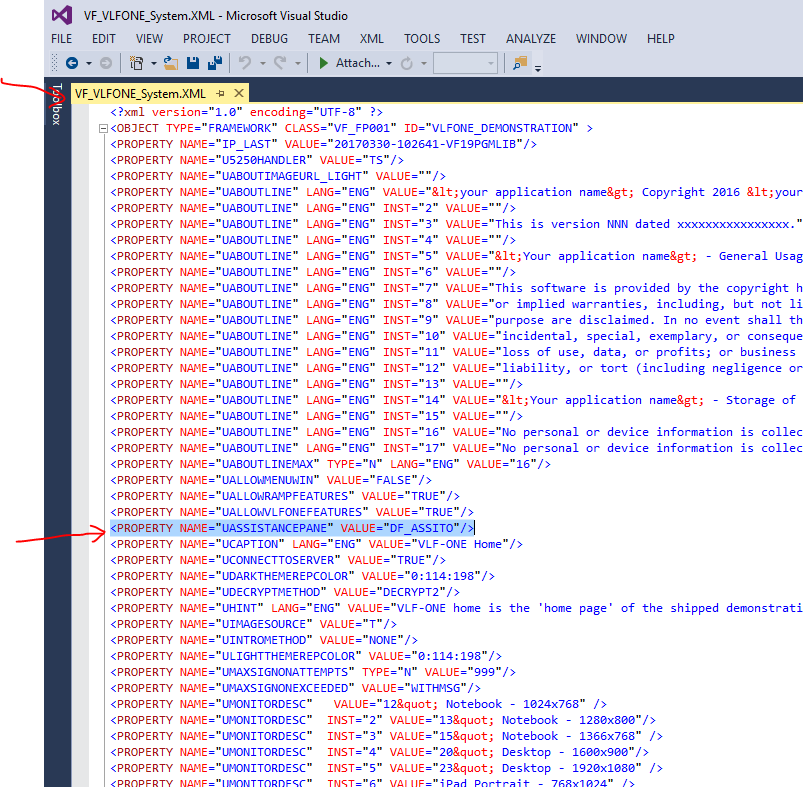Open the FILE menu
The image size is (803, 787).
click(x=61, y=39)
